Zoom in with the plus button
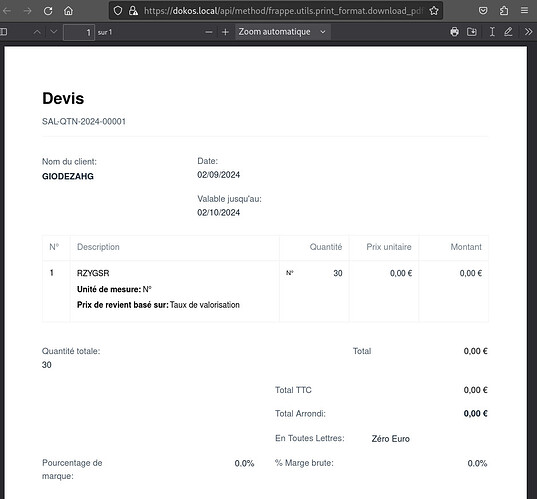The height and width of the screenshot is (499, 537). 225,32
